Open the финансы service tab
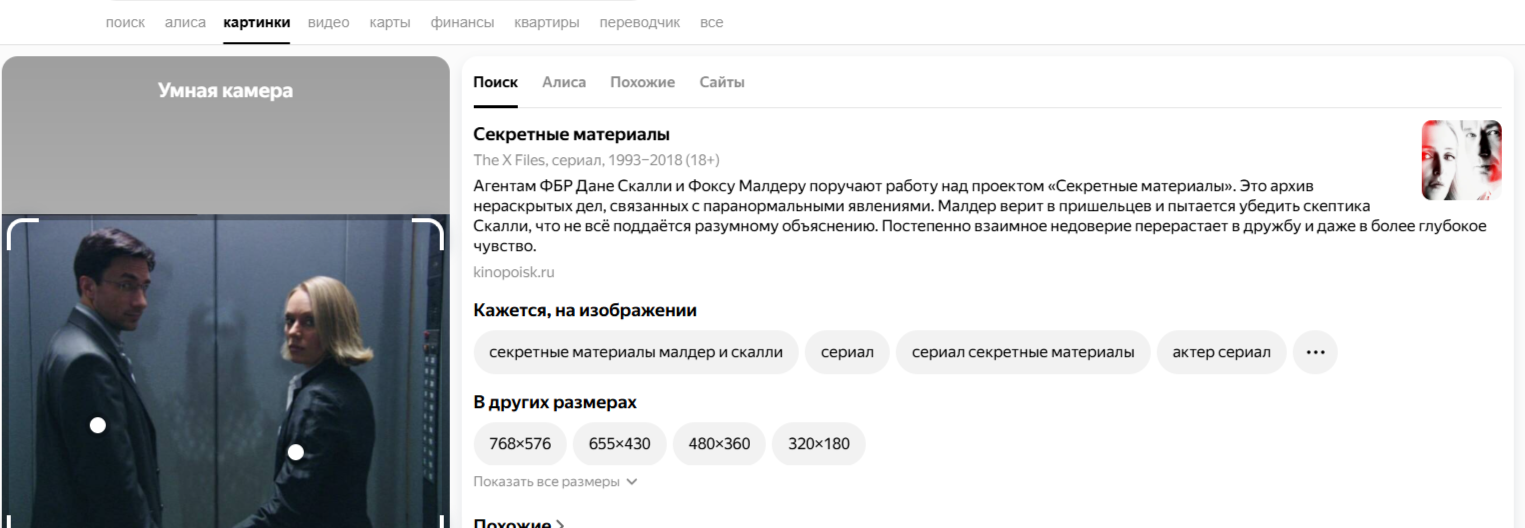The image size is (1525, 528). pyautogui.click(x=462, y=22)
